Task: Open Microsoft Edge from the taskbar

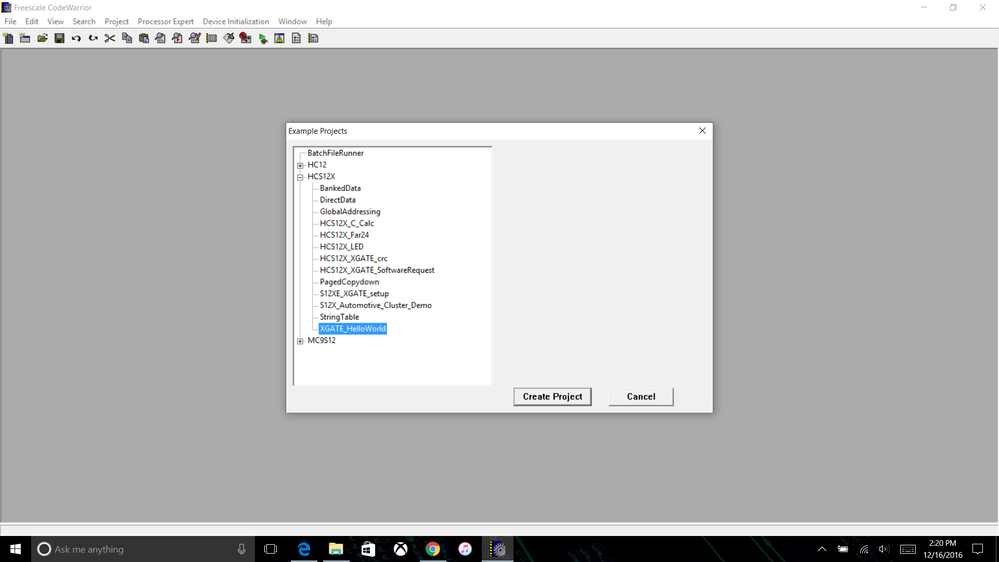Action: tap(304, 549)
